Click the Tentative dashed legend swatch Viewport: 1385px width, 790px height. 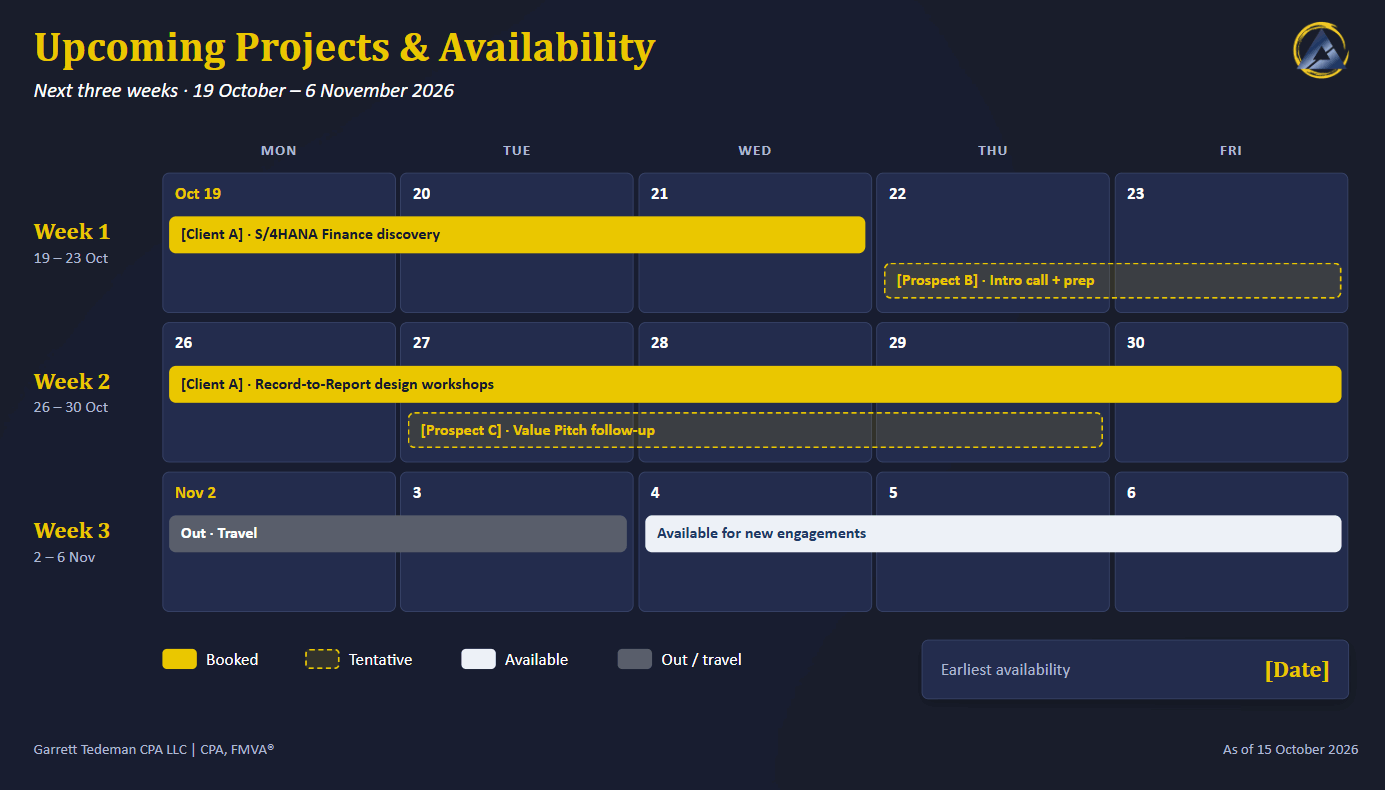pyautogui.click(x=322, y=659)
